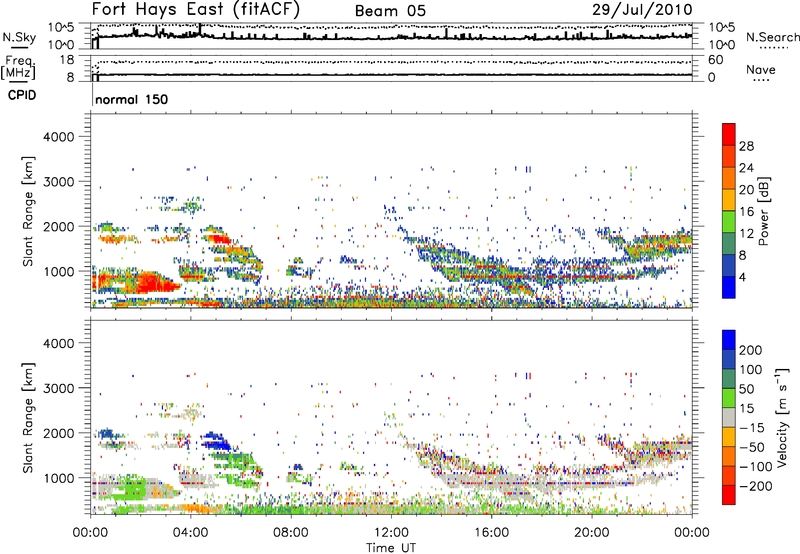Viewport: 800px width, 554px height.
Task: Click the date "29/Jul/2010" in the header
Action: tap(642, 10)
